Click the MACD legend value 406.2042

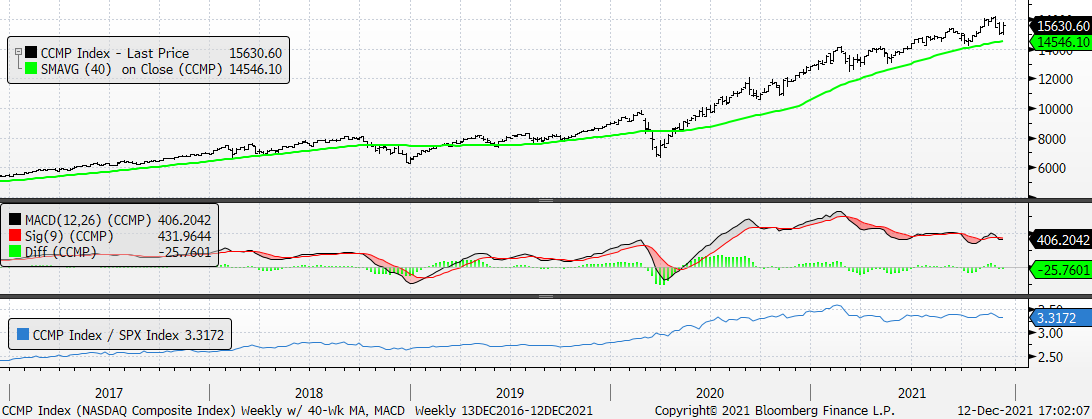pos(185,220)
